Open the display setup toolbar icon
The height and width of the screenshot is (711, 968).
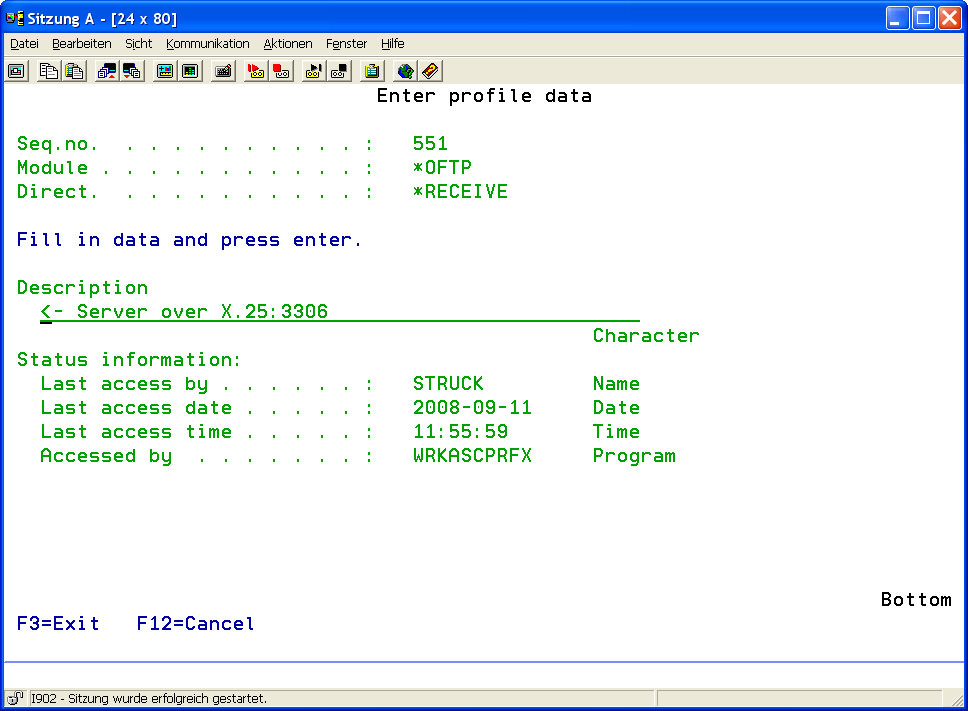[164, 71]
